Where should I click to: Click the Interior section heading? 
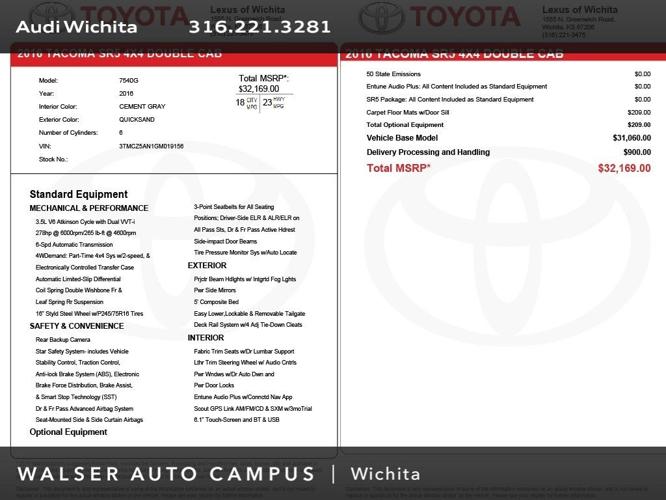click(x=206, y=338)
